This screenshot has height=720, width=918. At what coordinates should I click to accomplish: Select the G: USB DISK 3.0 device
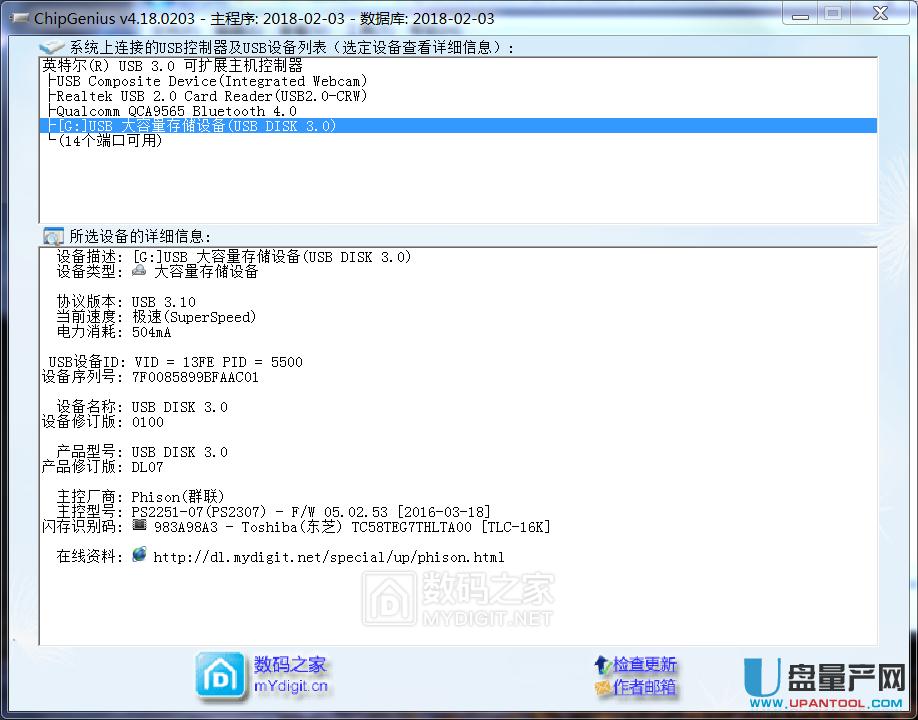point(196,126)
